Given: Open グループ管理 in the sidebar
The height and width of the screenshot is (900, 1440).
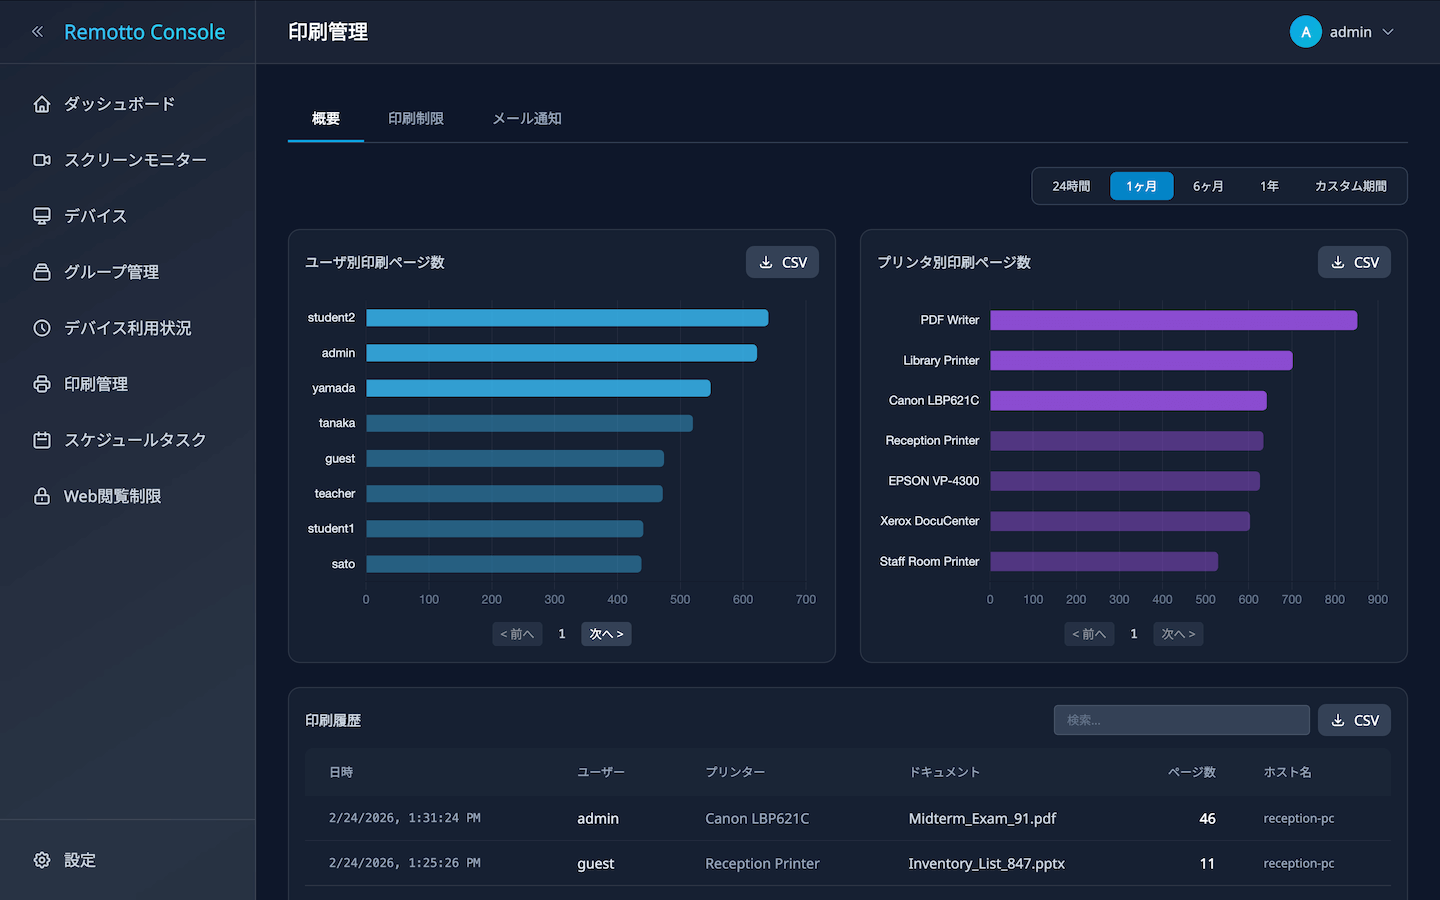Looking at the screenshot, I should 111,272.
